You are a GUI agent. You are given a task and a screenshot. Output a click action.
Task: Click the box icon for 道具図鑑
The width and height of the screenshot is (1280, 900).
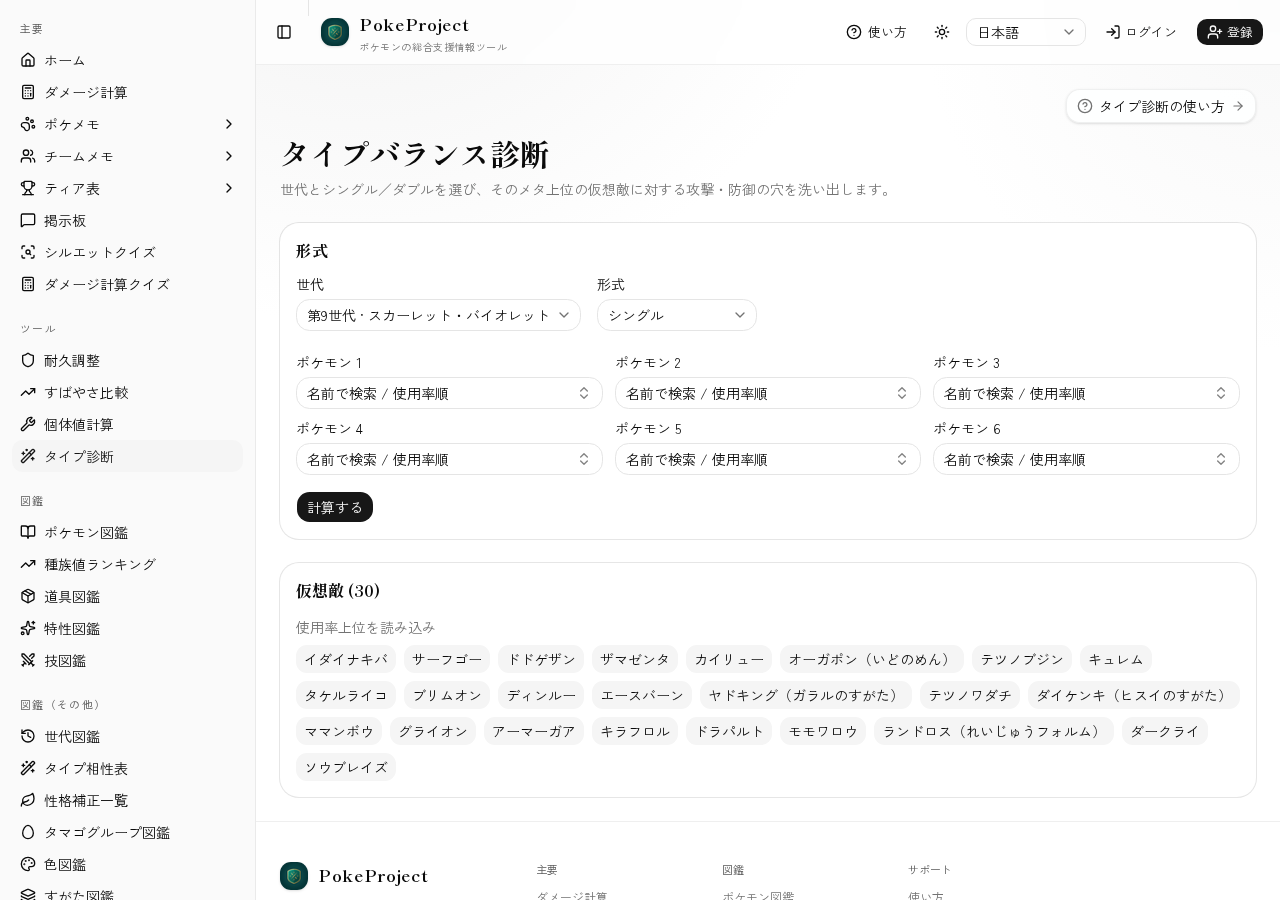click(28, 596)
